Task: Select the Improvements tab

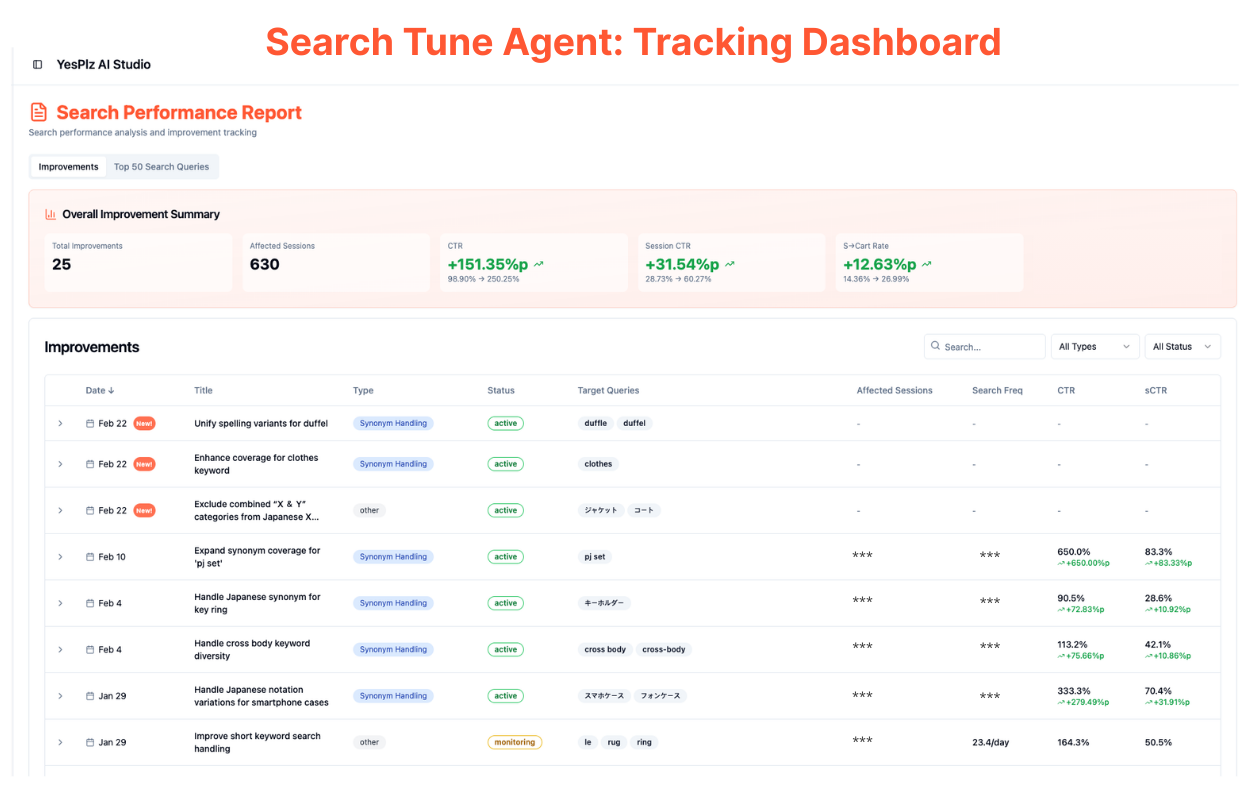Action: point(68,167)
